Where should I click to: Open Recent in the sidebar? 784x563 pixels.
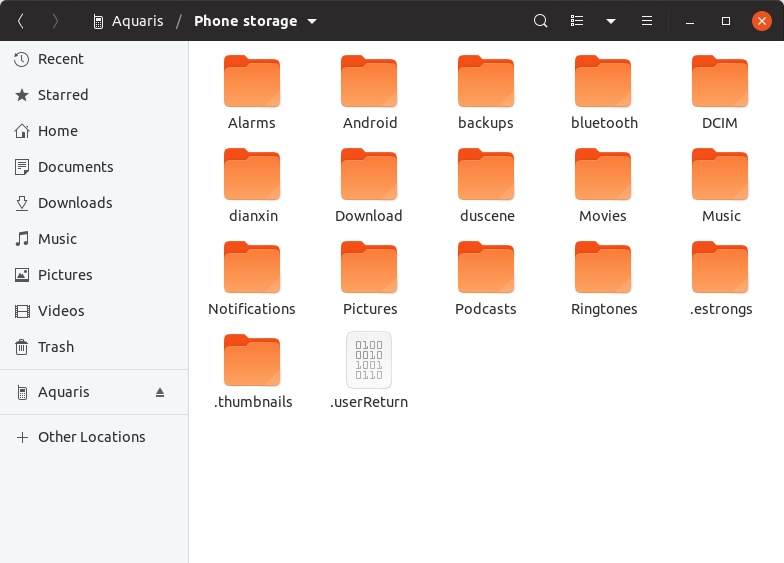[x=61, y=59]
